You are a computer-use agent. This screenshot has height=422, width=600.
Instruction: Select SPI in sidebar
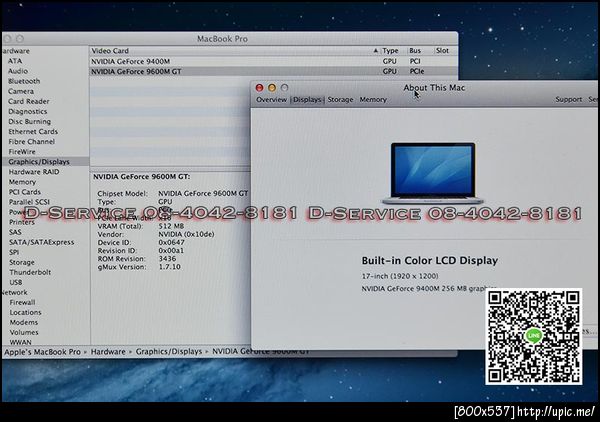coord(14,252)
